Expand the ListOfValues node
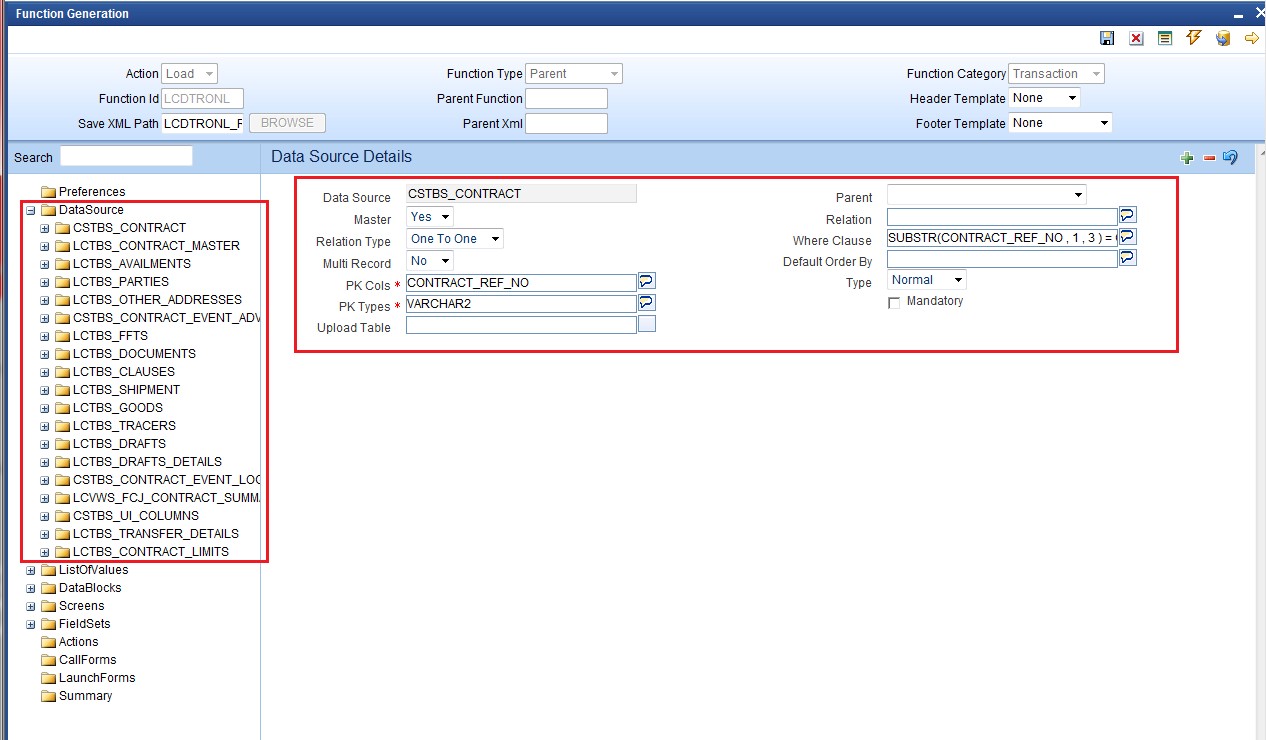The width and height of the screenshot is (1266, 740). [31, 570]
